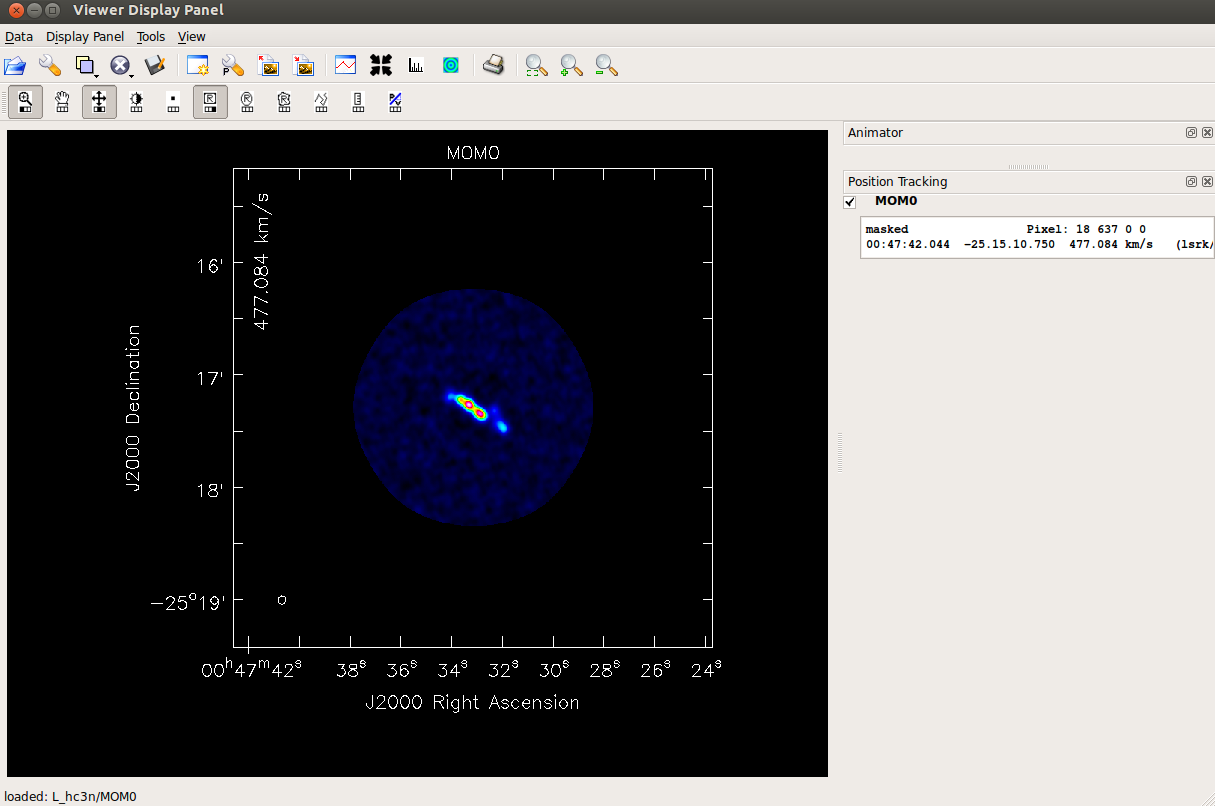The width and height of the screenshot is (1215, 806).
Task: Toggle the brightness/contrast mouse tool
Action: pos(136,102)
